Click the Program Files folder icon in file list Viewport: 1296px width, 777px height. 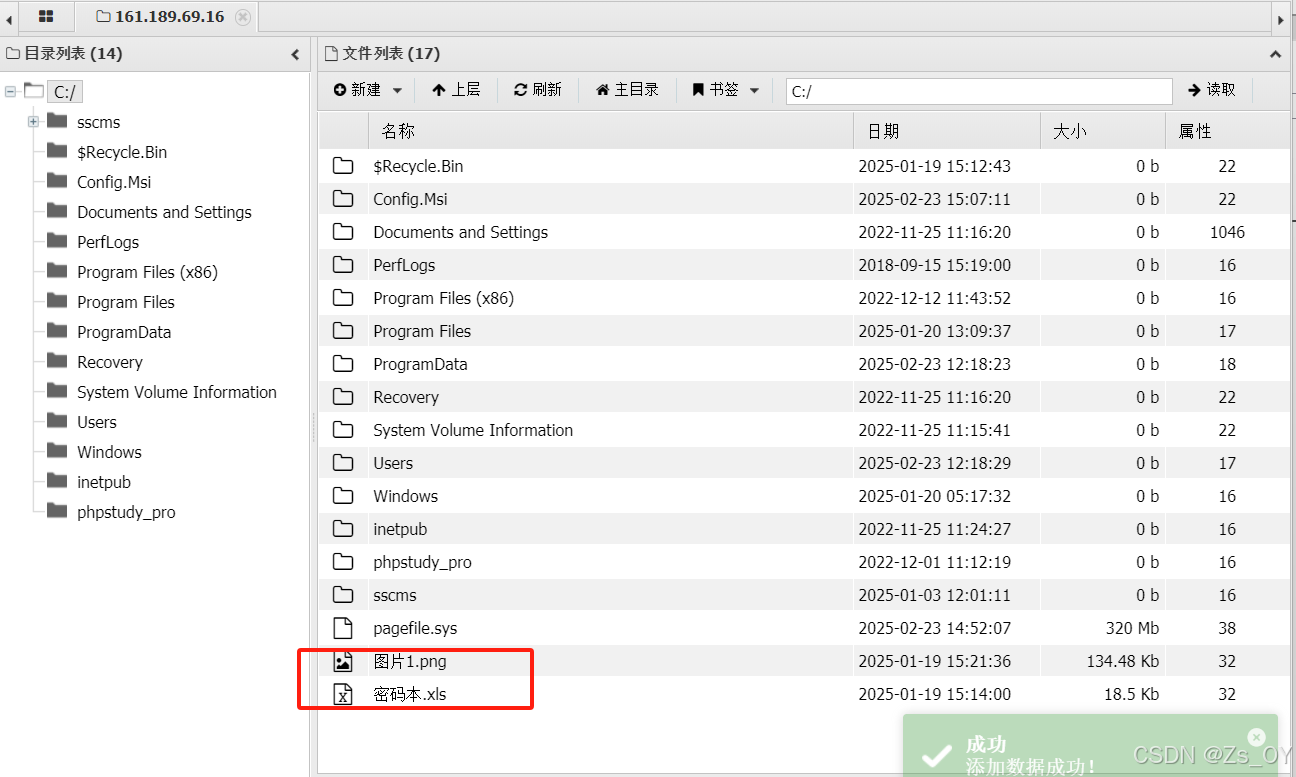pos(343,331)
